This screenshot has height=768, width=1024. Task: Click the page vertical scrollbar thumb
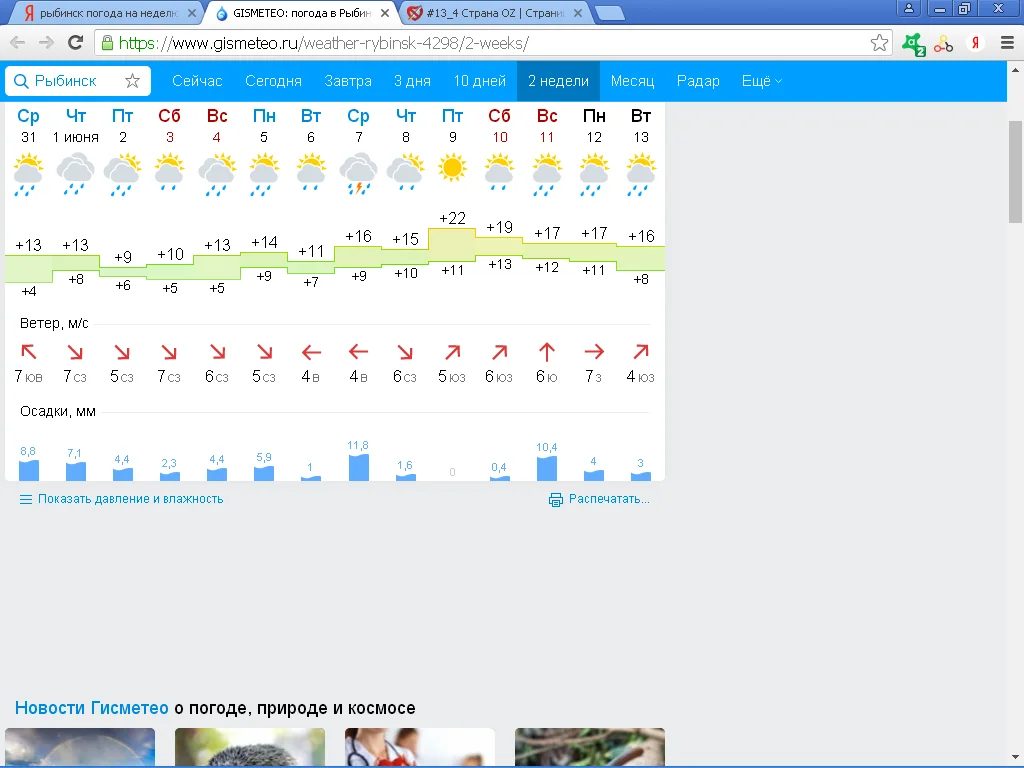tap(1016, 172)
